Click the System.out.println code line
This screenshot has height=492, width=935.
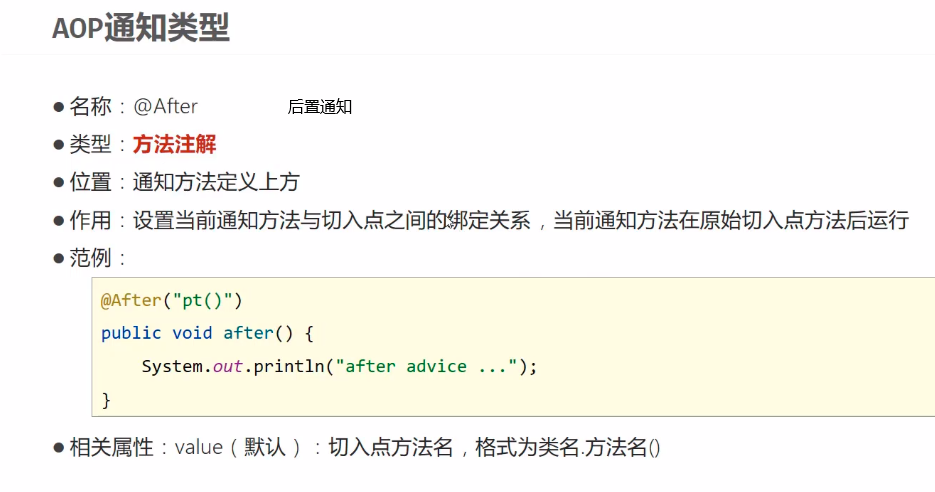click(x=339, y=366)
